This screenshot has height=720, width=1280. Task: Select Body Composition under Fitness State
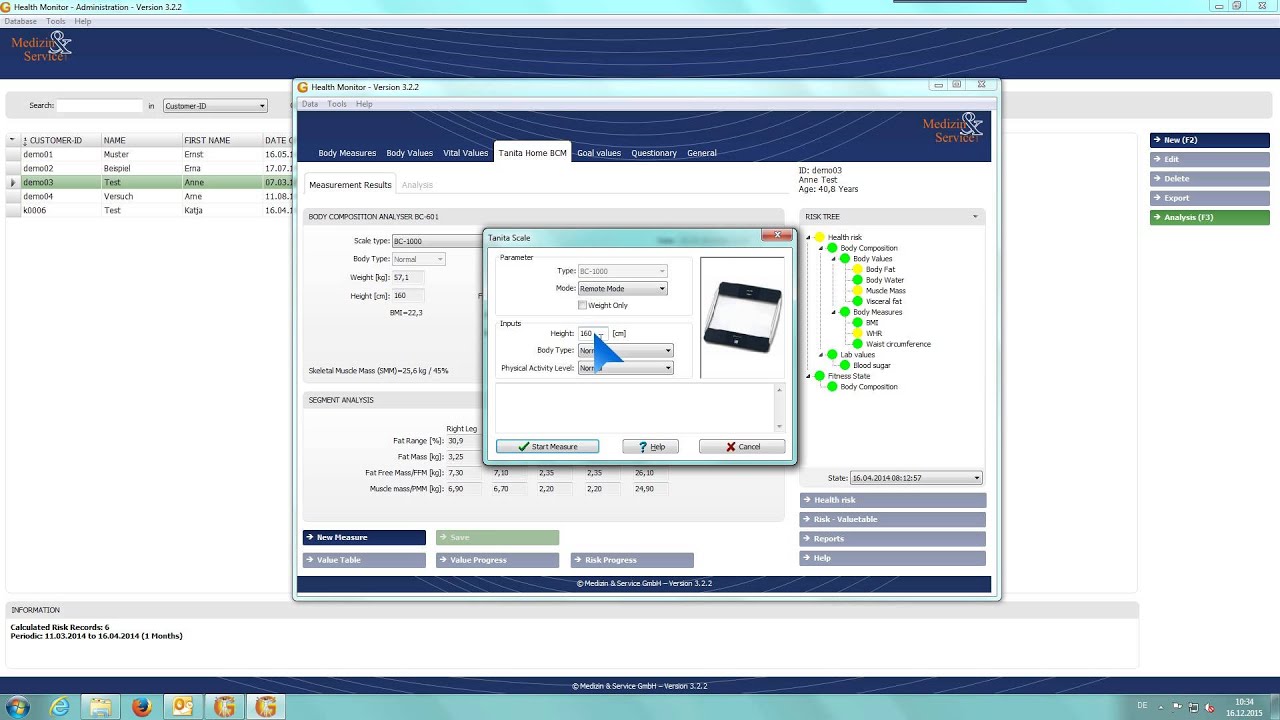[869, 387]
